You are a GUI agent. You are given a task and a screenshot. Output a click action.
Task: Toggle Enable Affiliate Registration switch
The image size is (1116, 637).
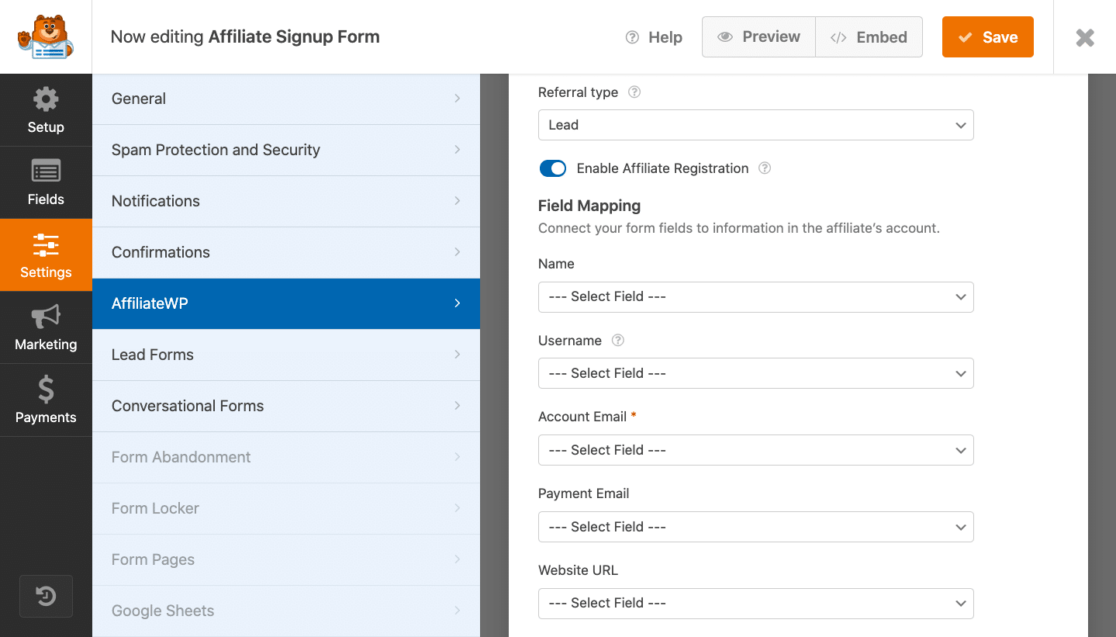(x=552, y=168)
